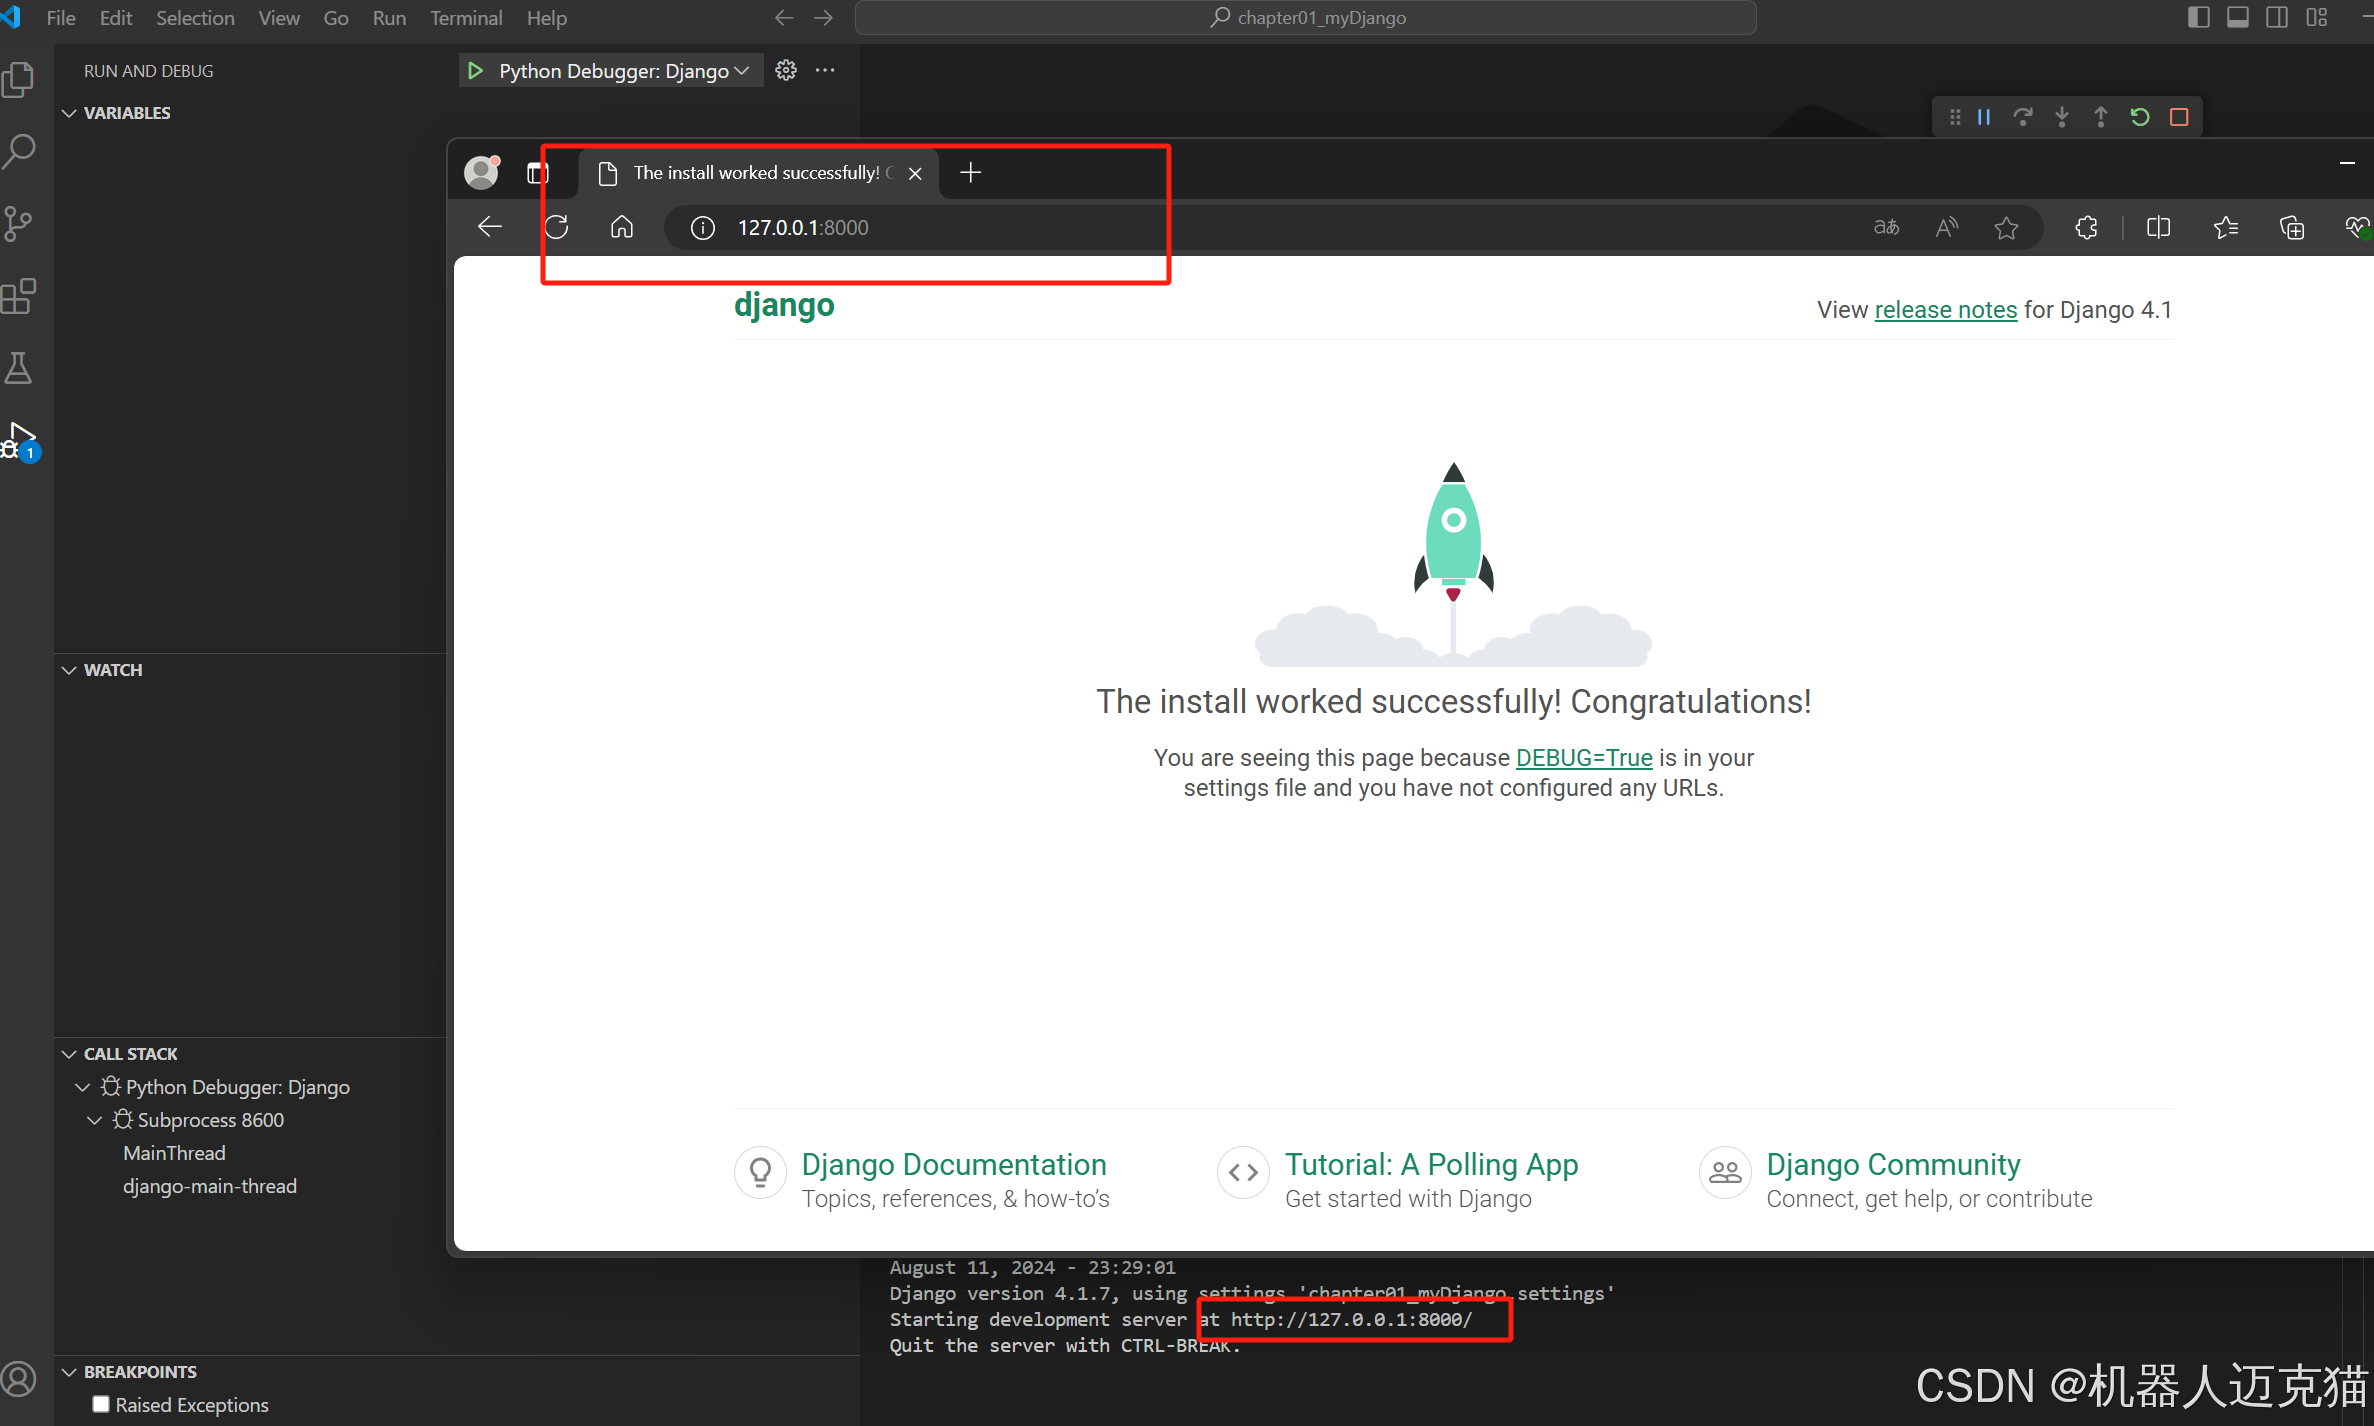The width and height of the screenshot is (2374, 1426).
Task: Click the Read aloud icon
Action: pos(1946,227)
